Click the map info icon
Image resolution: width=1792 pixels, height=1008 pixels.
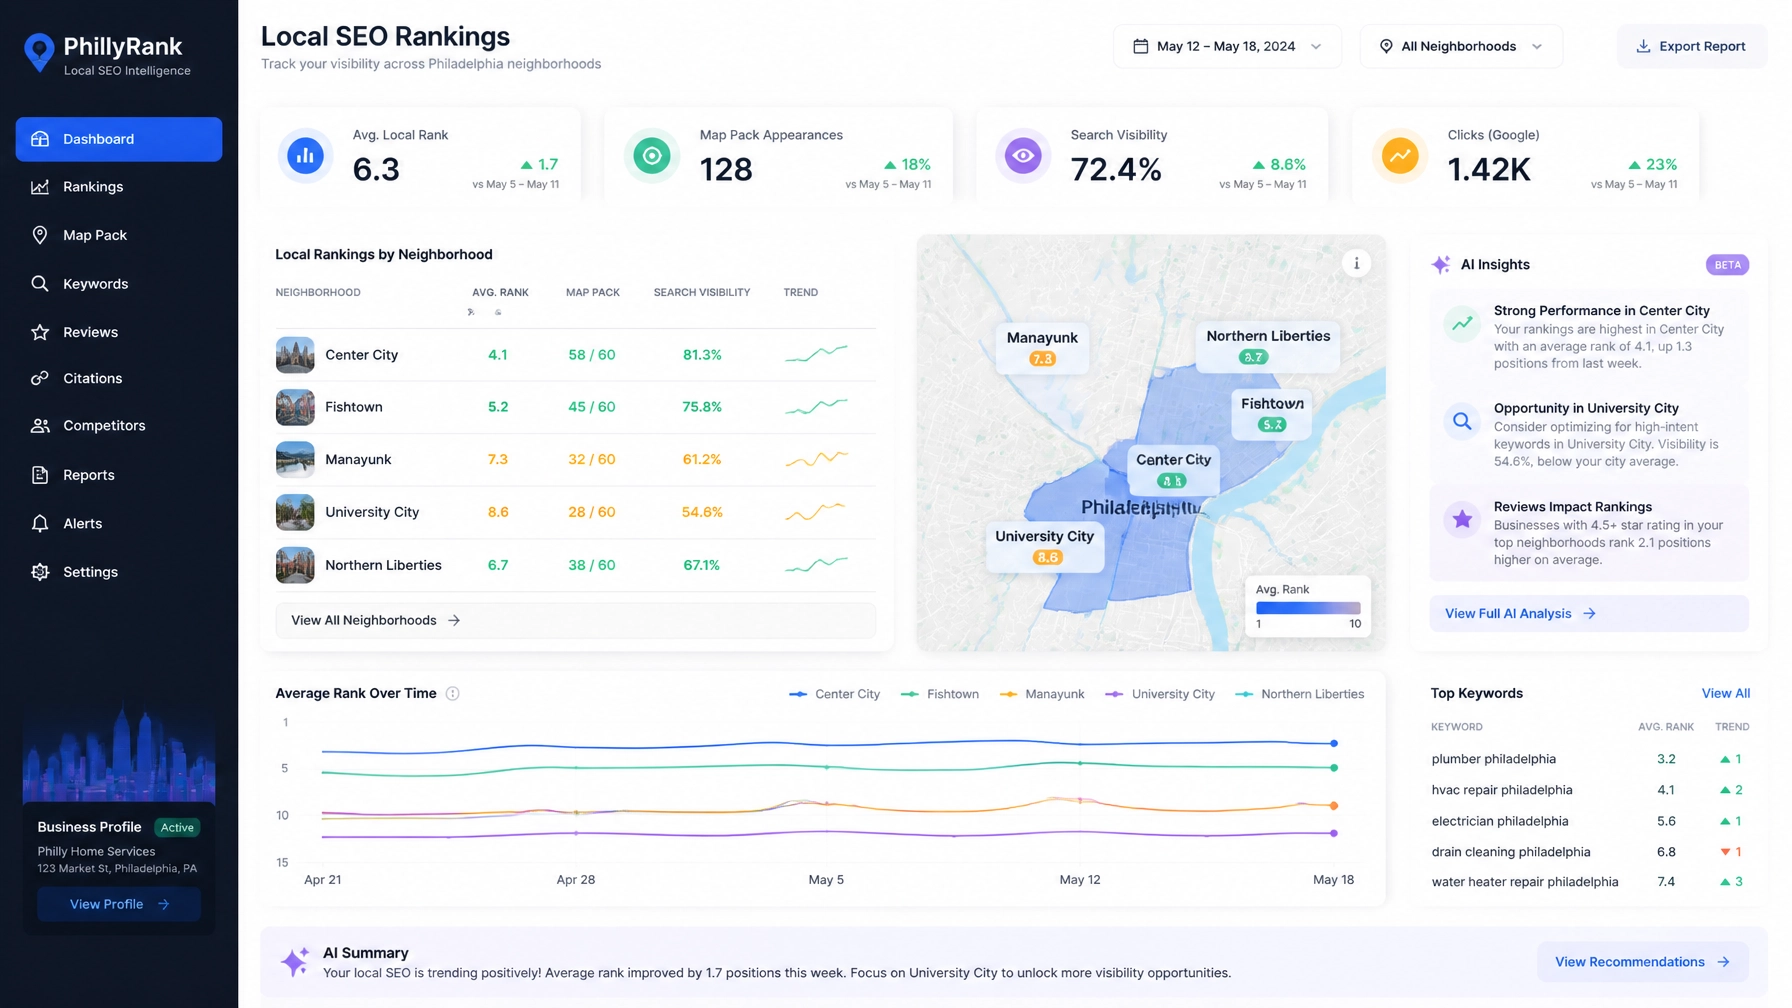coord(1356,263)
